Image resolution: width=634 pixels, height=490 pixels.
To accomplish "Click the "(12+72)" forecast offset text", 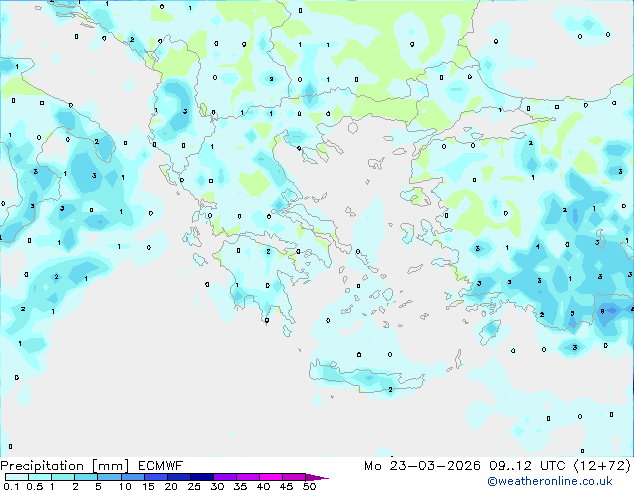I will point(602,466).
